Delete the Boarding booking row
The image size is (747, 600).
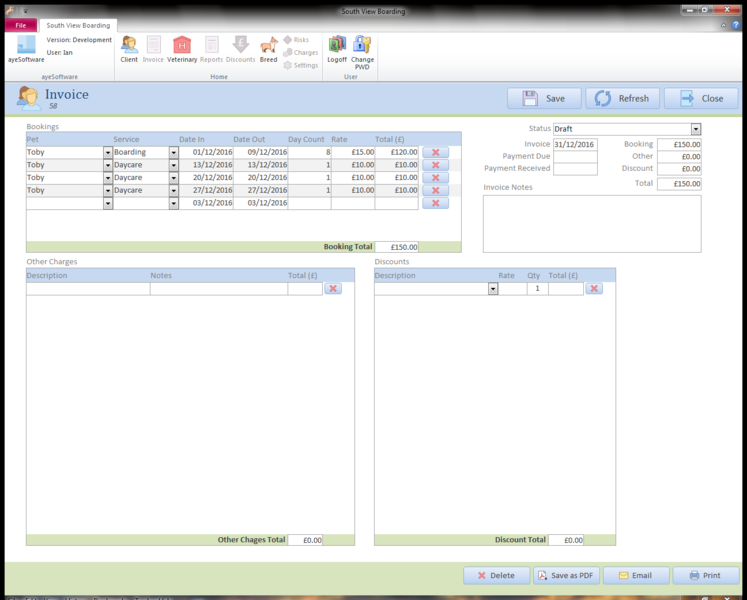coord(435,152)
